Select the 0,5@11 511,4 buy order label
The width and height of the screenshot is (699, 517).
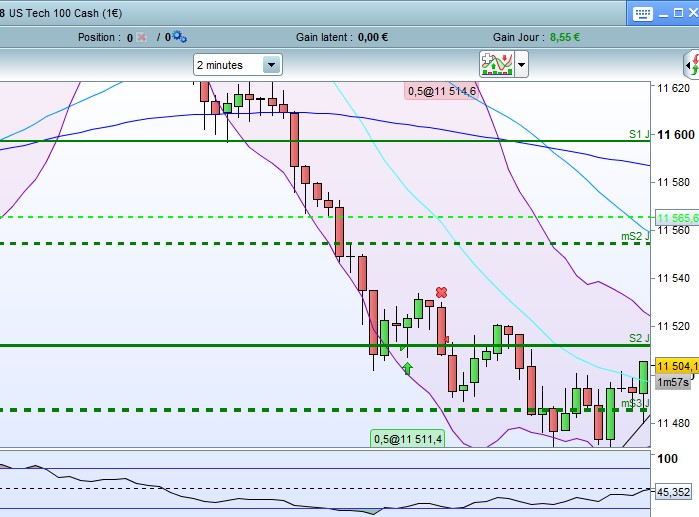click(407, 439)
